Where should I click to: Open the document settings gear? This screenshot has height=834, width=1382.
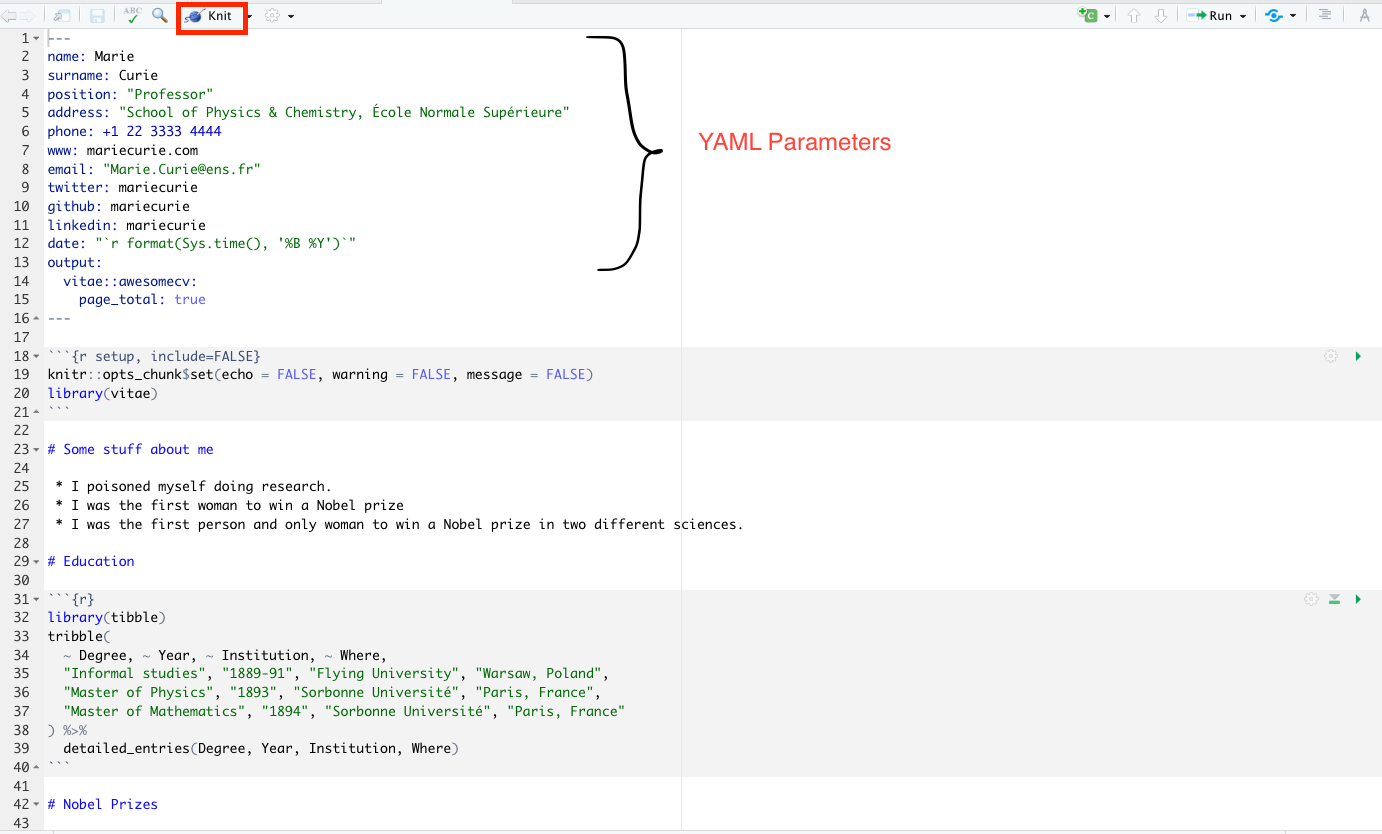[272, 16]
